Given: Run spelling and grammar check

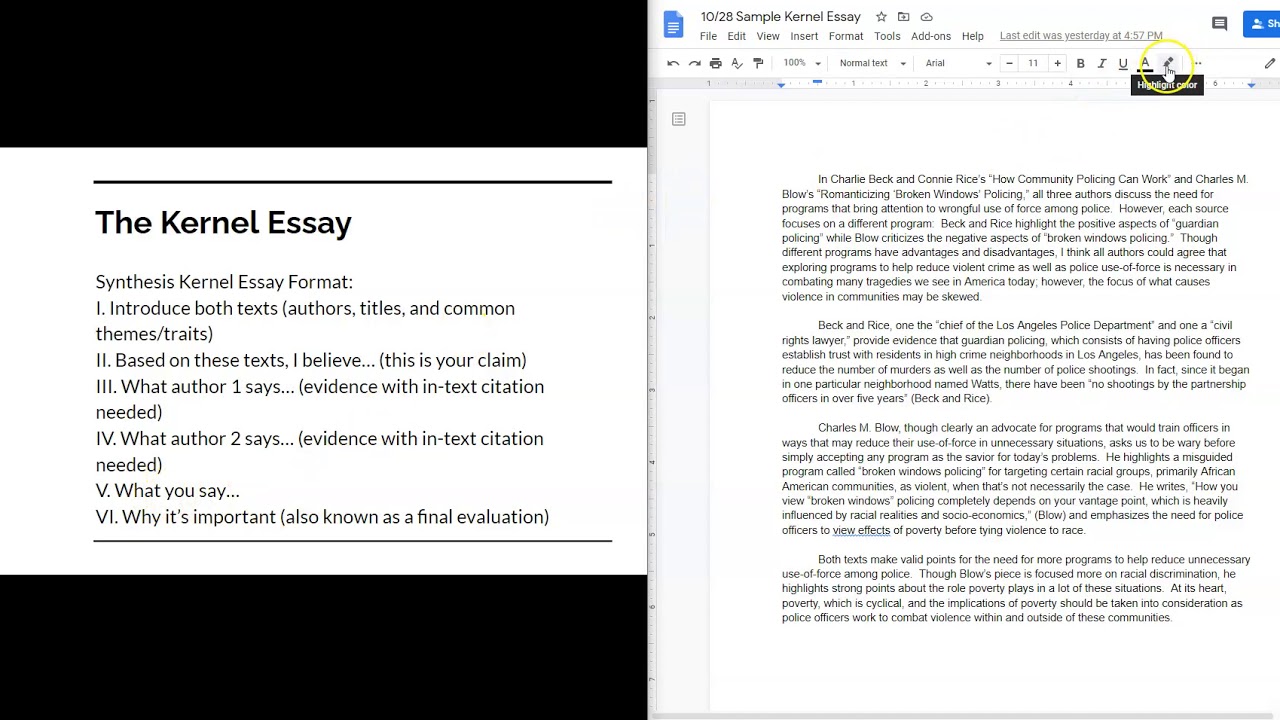Looking at the screenshot, I should (x=737, y=63).
